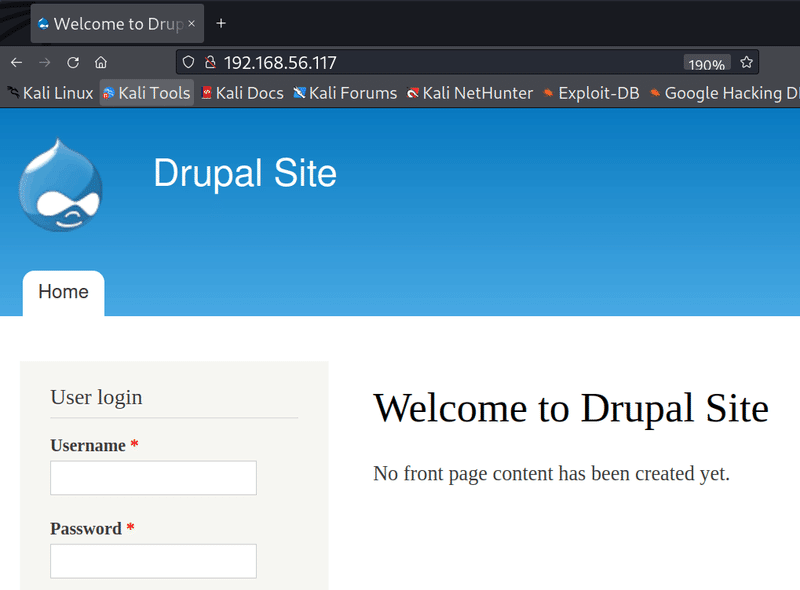Click the User login block heading
The width and height of the screenshot is (800, 590).
point(96,397)
